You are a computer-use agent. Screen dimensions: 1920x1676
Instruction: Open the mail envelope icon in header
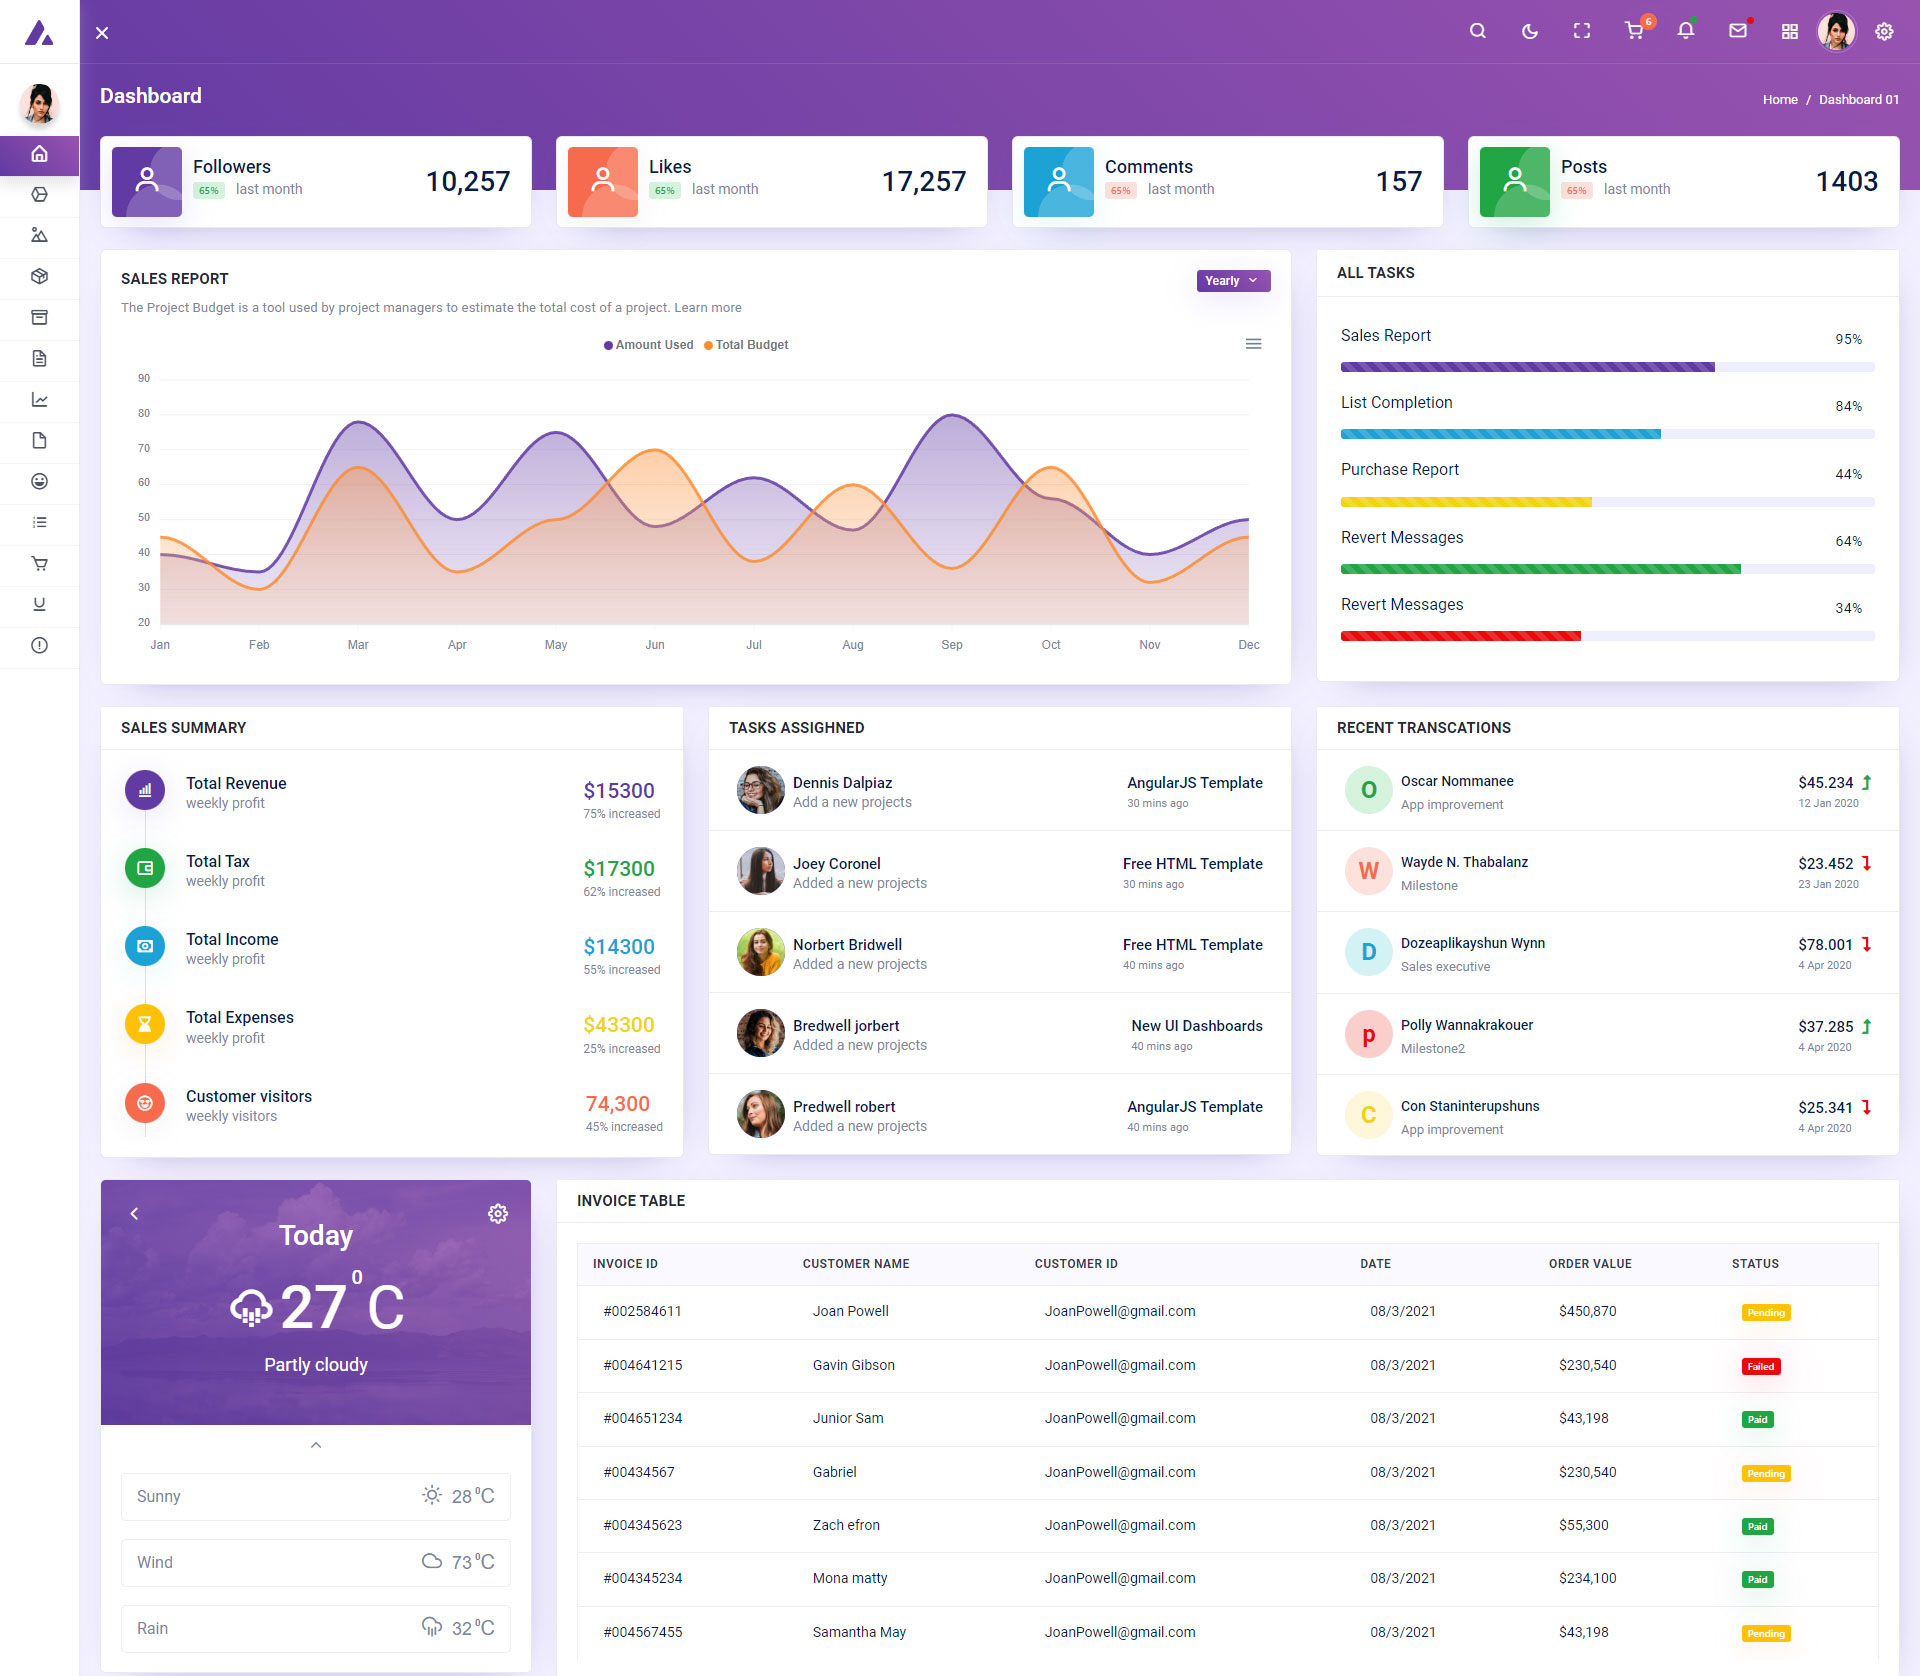point(1738,31)
